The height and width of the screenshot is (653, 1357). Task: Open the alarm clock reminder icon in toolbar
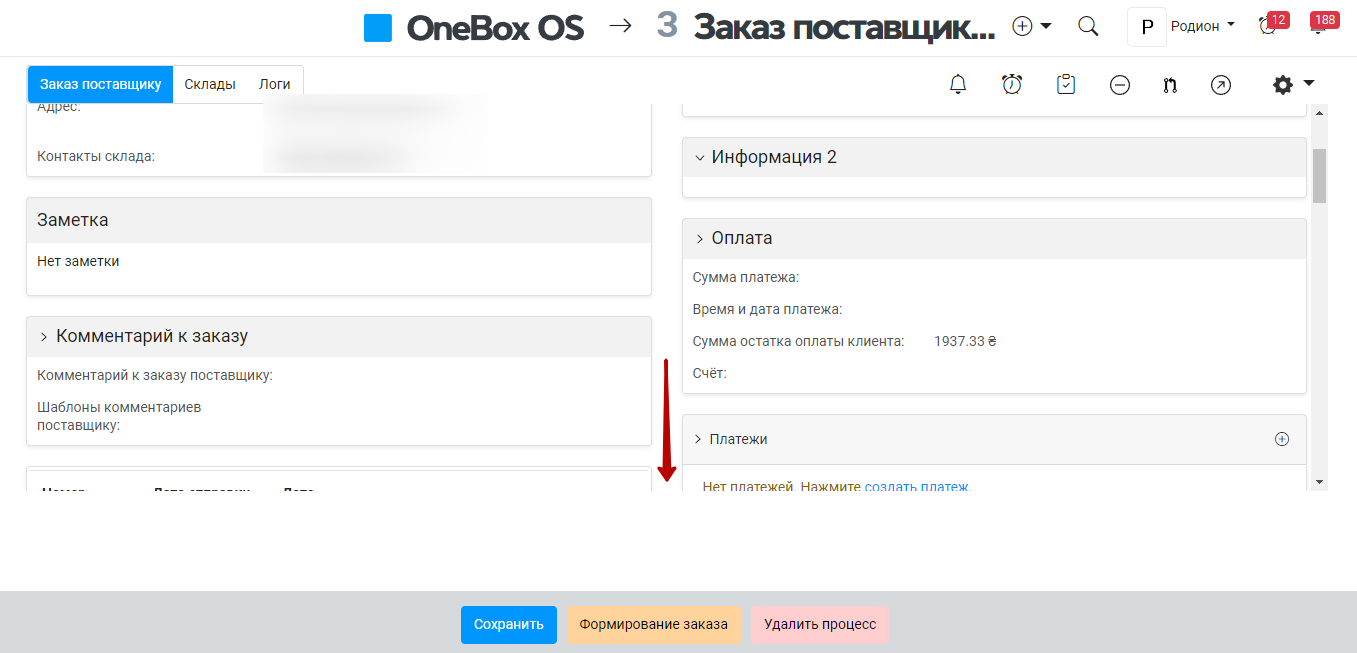[1012, 85]
